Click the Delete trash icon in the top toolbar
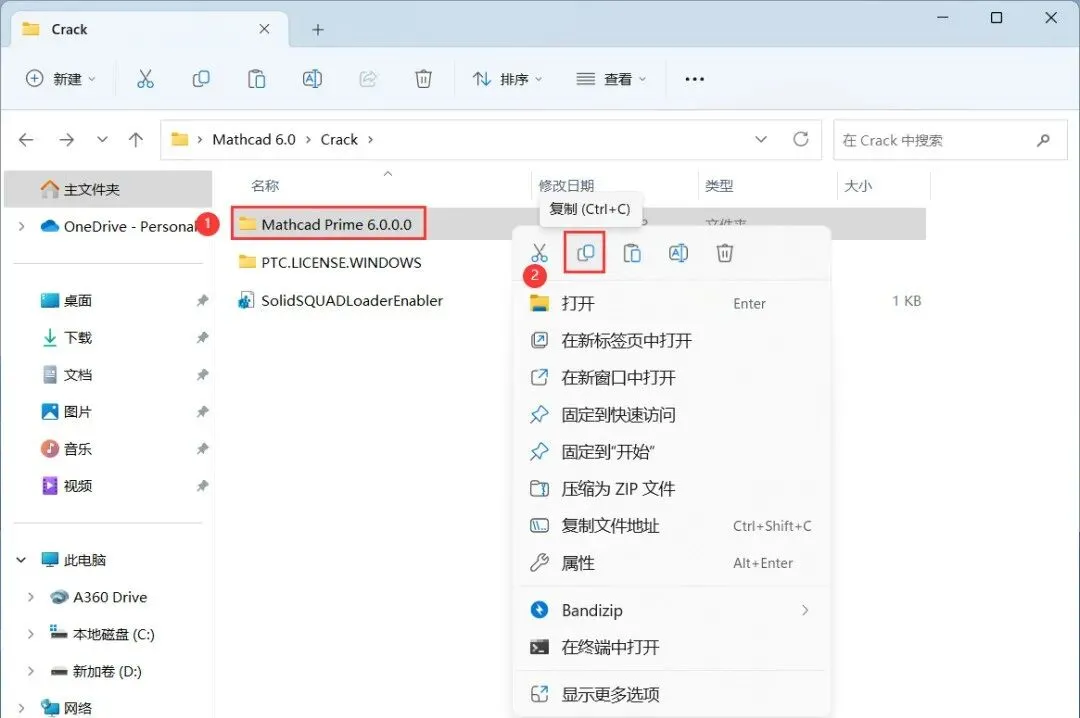The height and width of the screenshot is (718, 1080). coord(423,79)
